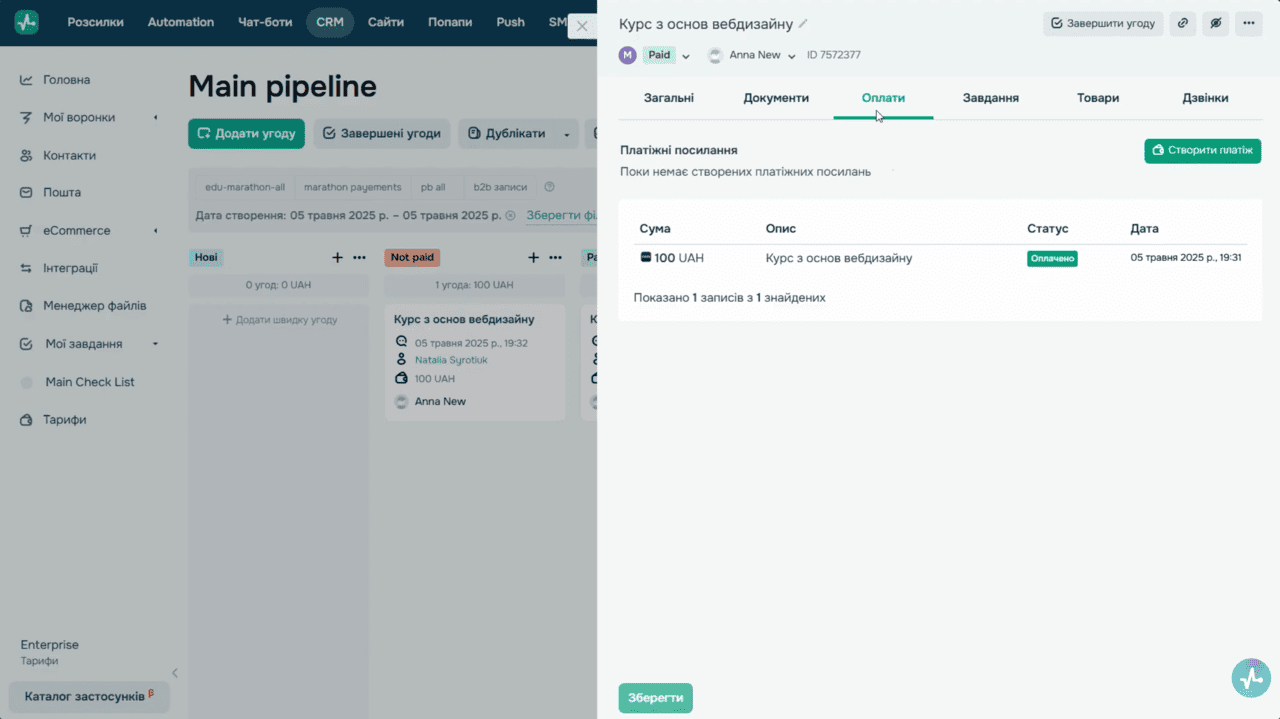Open Попапи in top menu
1280x719 pixels.
click(x=449, y=22)
